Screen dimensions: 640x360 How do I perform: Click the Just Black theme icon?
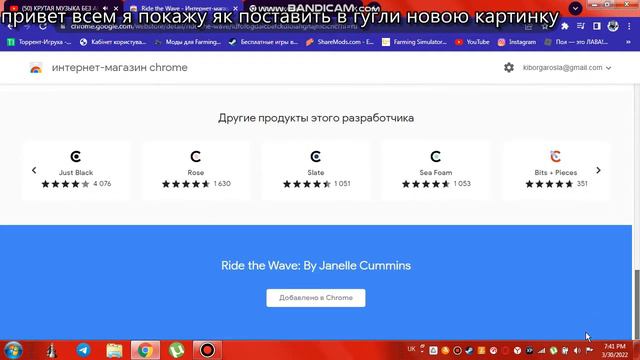click(76, 156)
